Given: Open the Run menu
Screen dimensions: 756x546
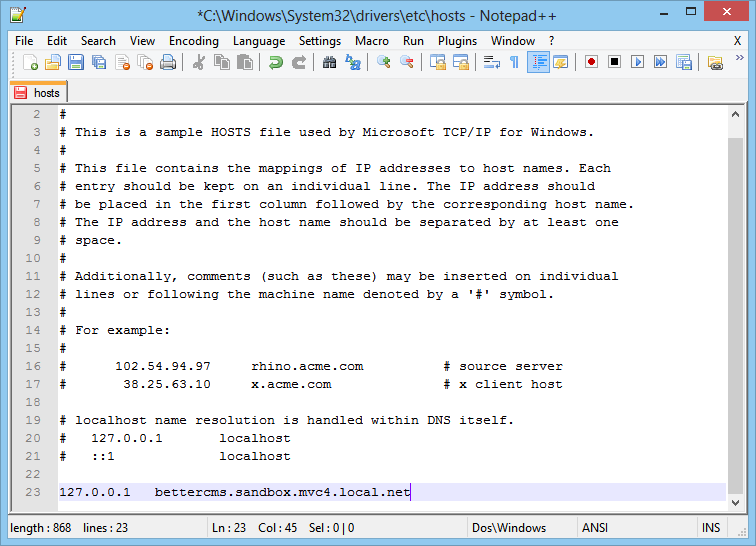Looking at the screenshot, I should pyautogui.click(x=413, y=41).
